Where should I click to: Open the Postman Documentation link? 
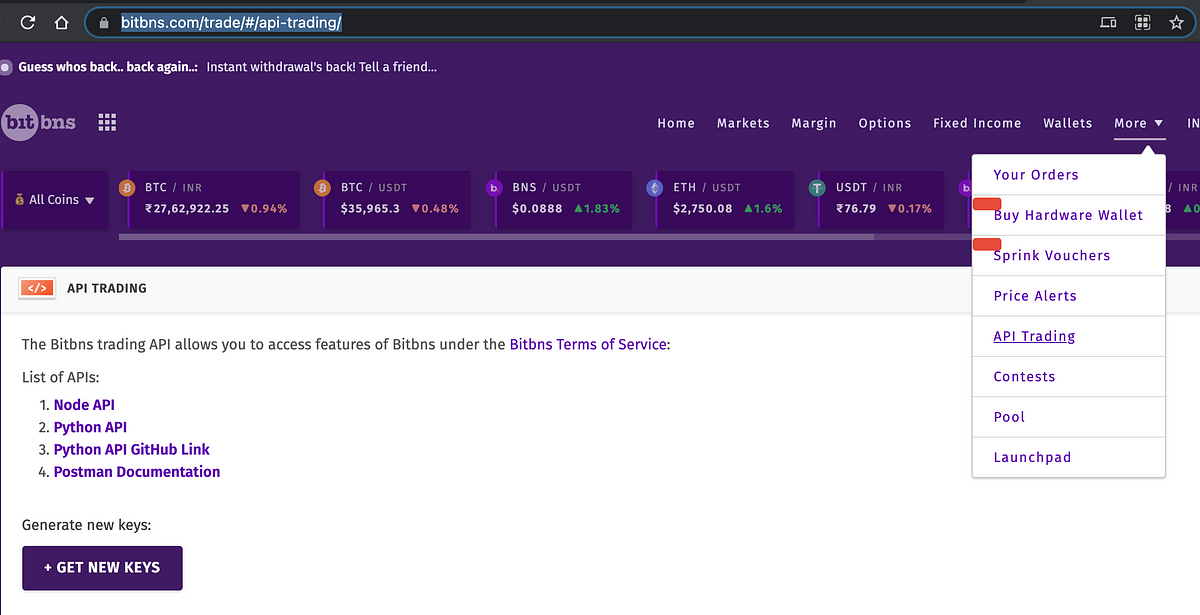coord(137,472)
